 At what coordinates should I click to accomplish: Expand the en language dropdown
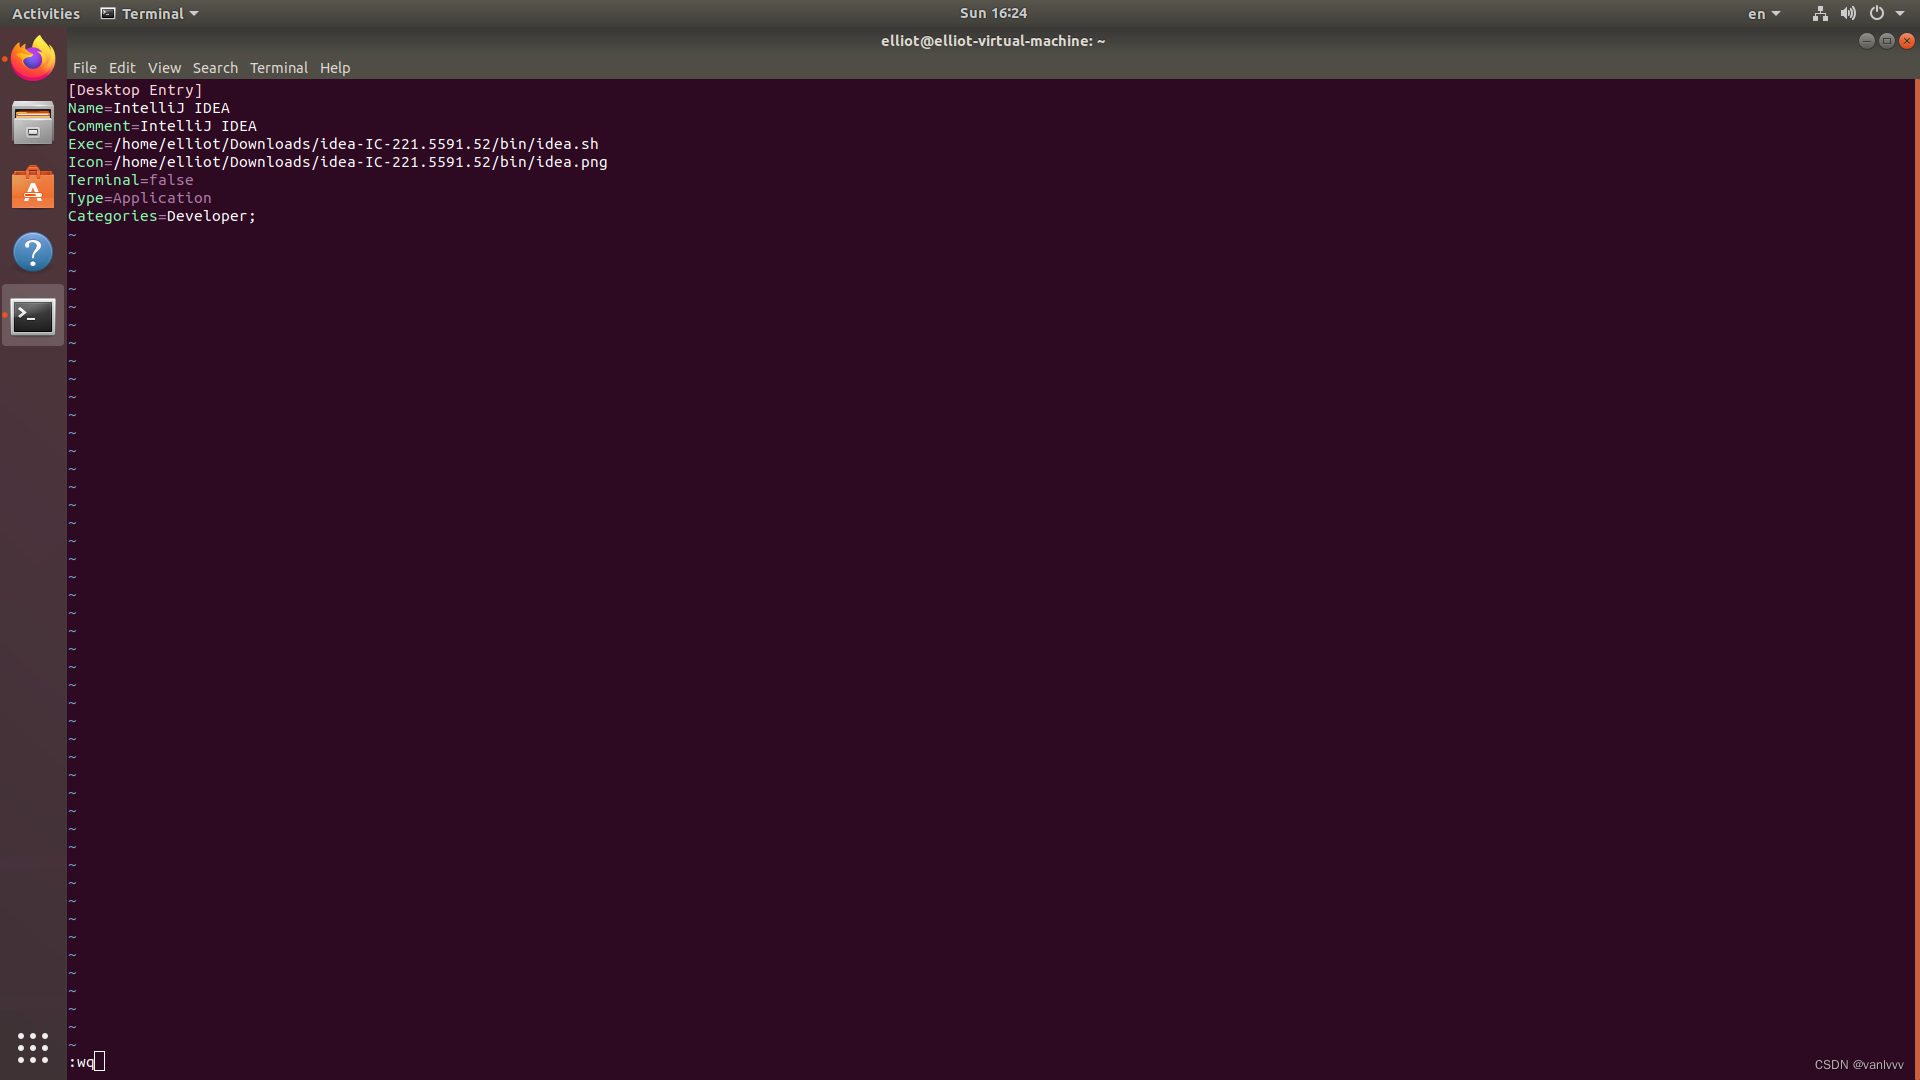coord(1764,14)
